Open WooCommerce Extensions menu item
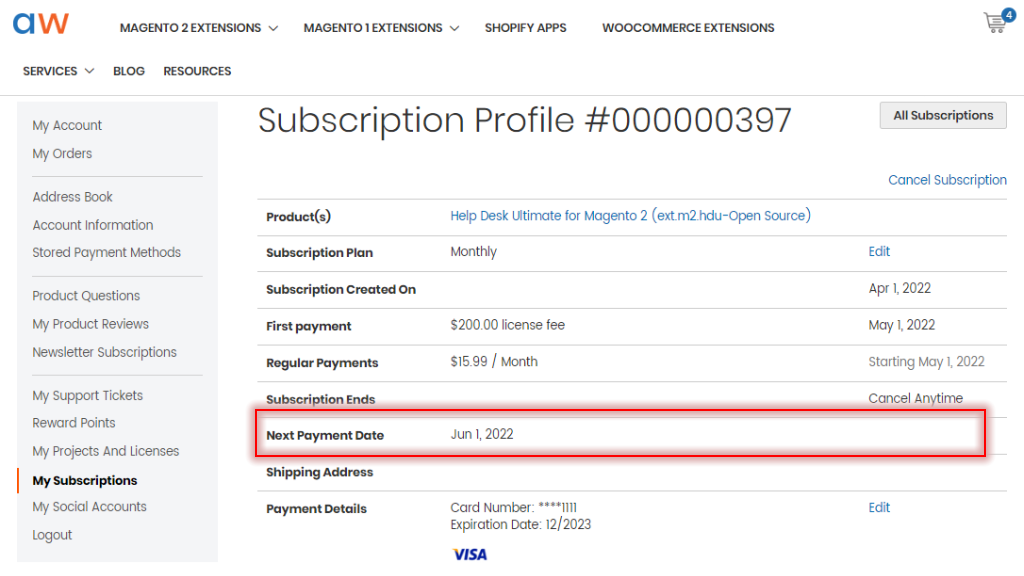Image resolution: width=1024 pixels, height=576 pixels. [688, 28]
